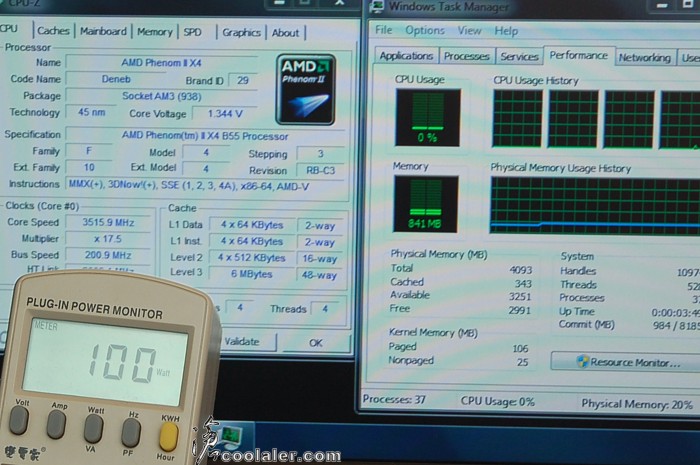Screen dimensions: 700x465
Task: Click the Memory 841 MB meter
Action: click(425, 204)
